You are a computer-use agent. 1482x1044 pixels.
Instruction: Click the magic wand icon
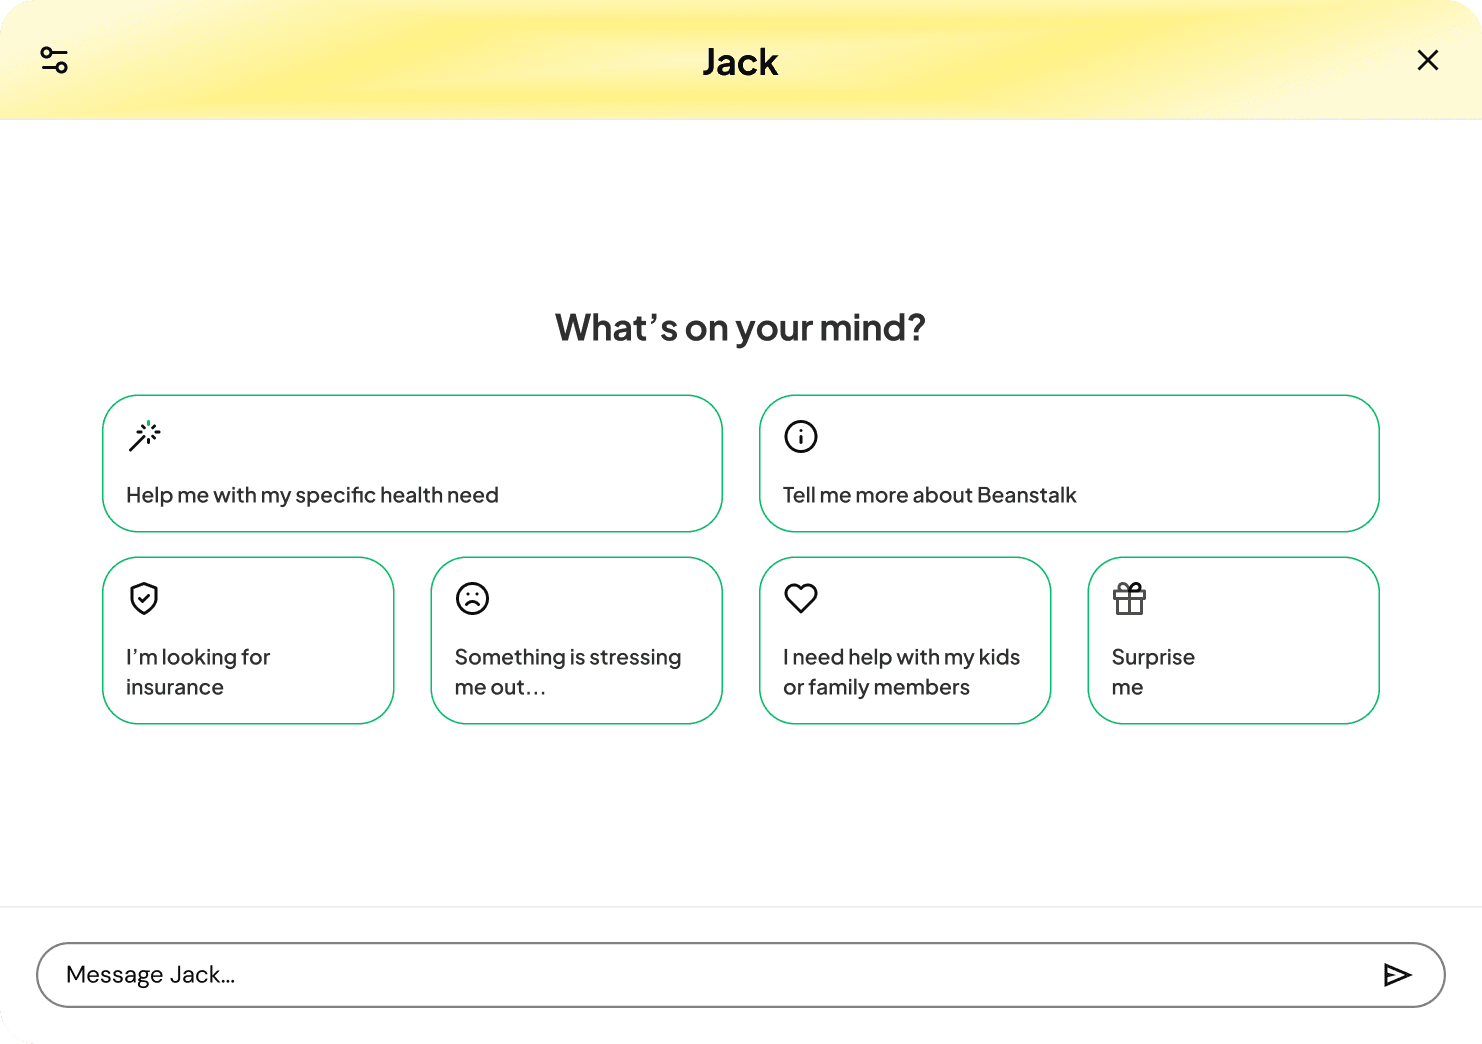(144, 436)
